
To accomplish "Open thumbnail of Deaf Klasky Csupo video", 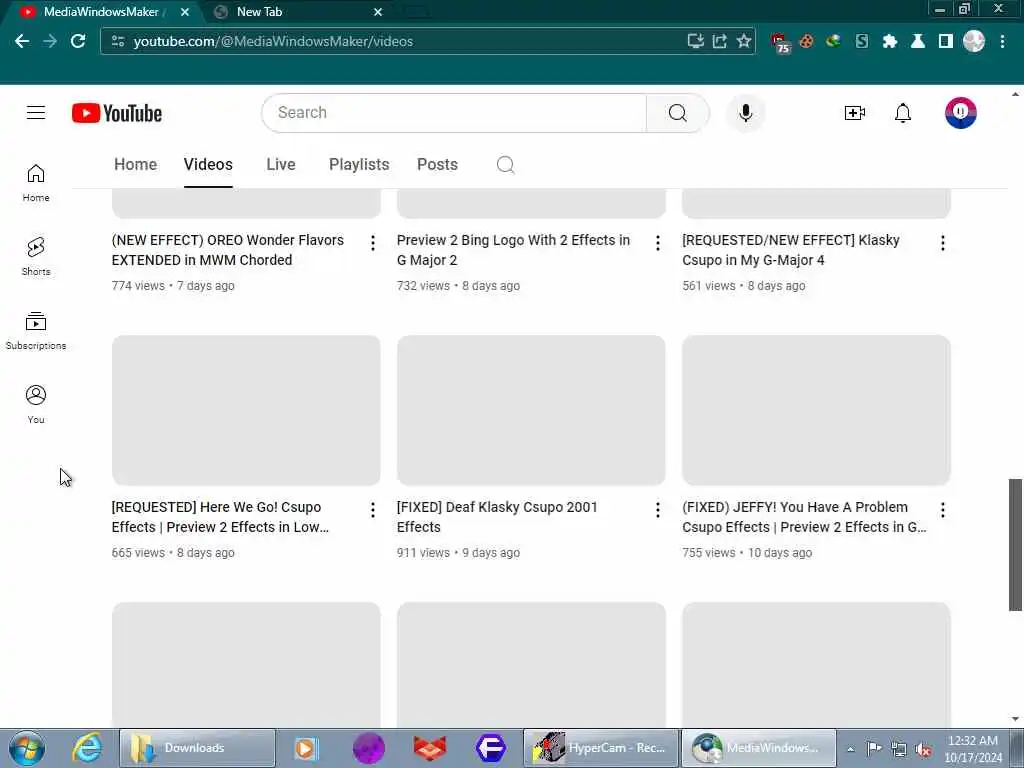I will click(531, 410).
